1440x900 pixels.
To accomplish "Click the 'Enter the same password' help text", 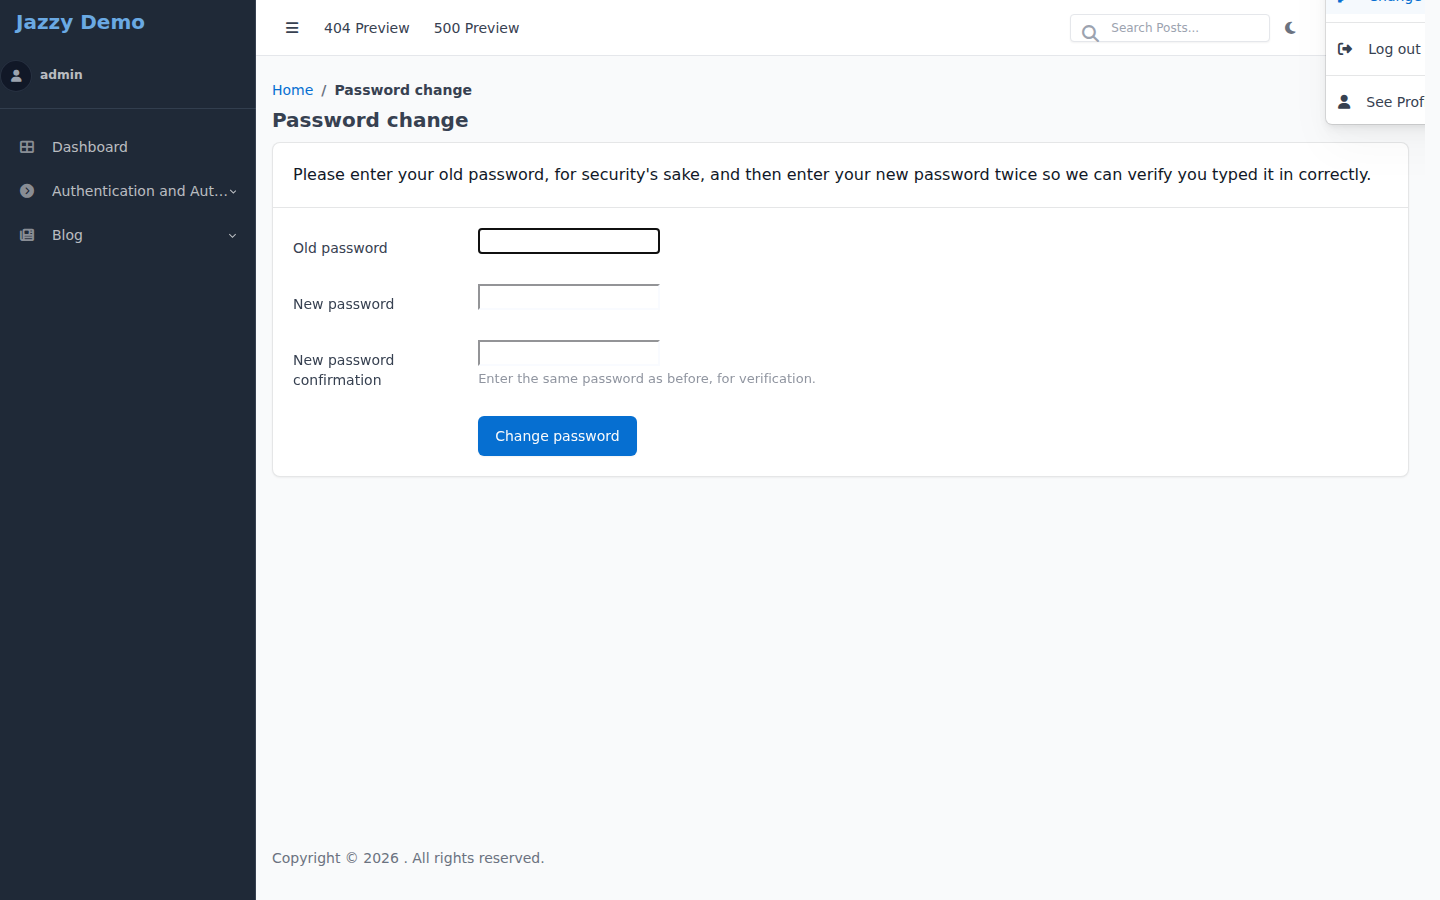I will point(647,379).
